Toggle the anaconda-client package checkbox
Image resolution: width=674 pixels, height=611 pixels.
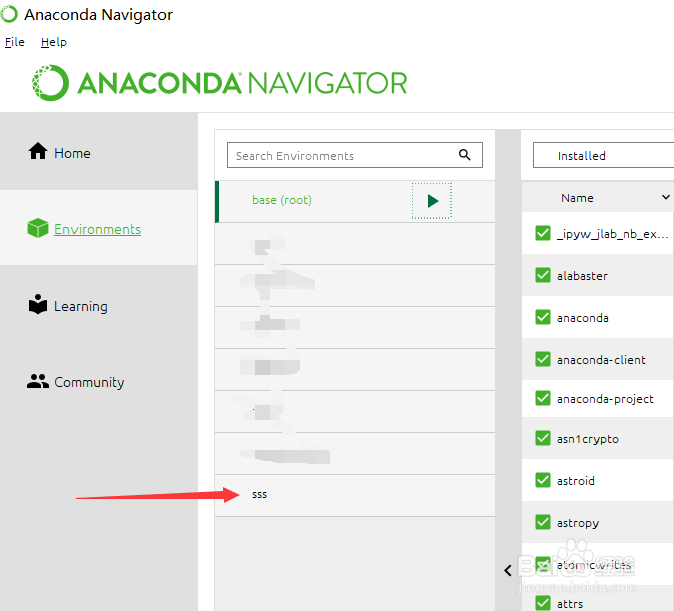543,359
